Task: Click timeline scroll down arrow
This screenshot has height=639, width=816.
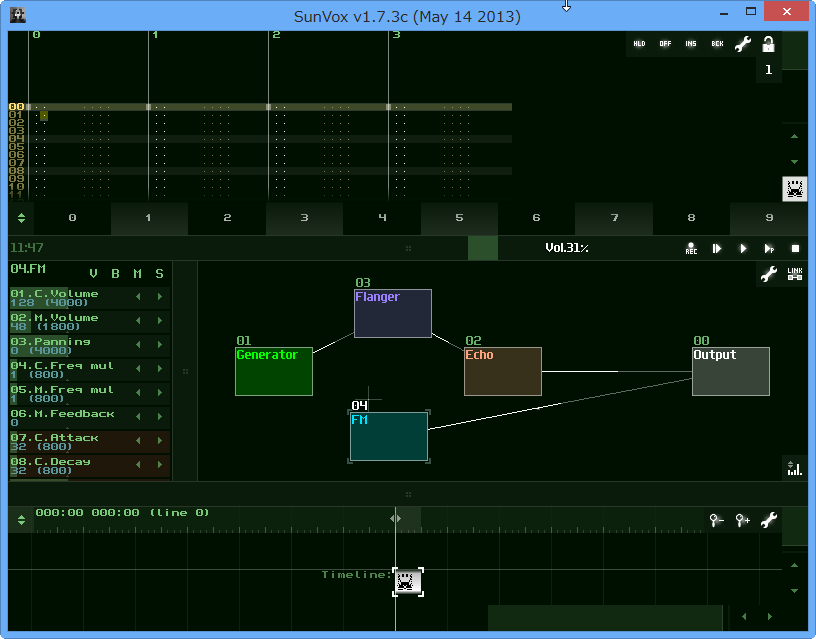Action: pyautogui.click(x=794, y=591)
